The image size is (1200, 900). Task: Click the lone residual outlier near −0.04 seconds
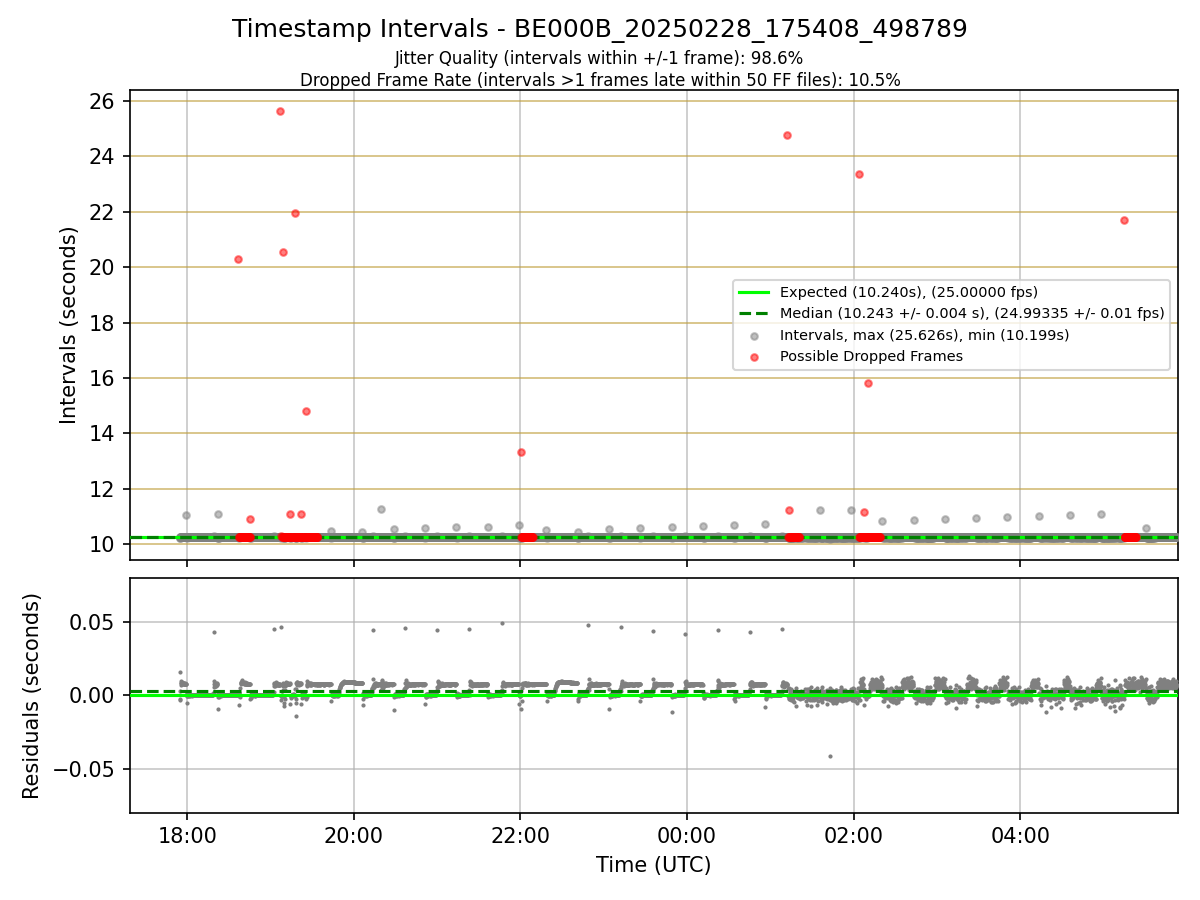(x=830, y=756)
